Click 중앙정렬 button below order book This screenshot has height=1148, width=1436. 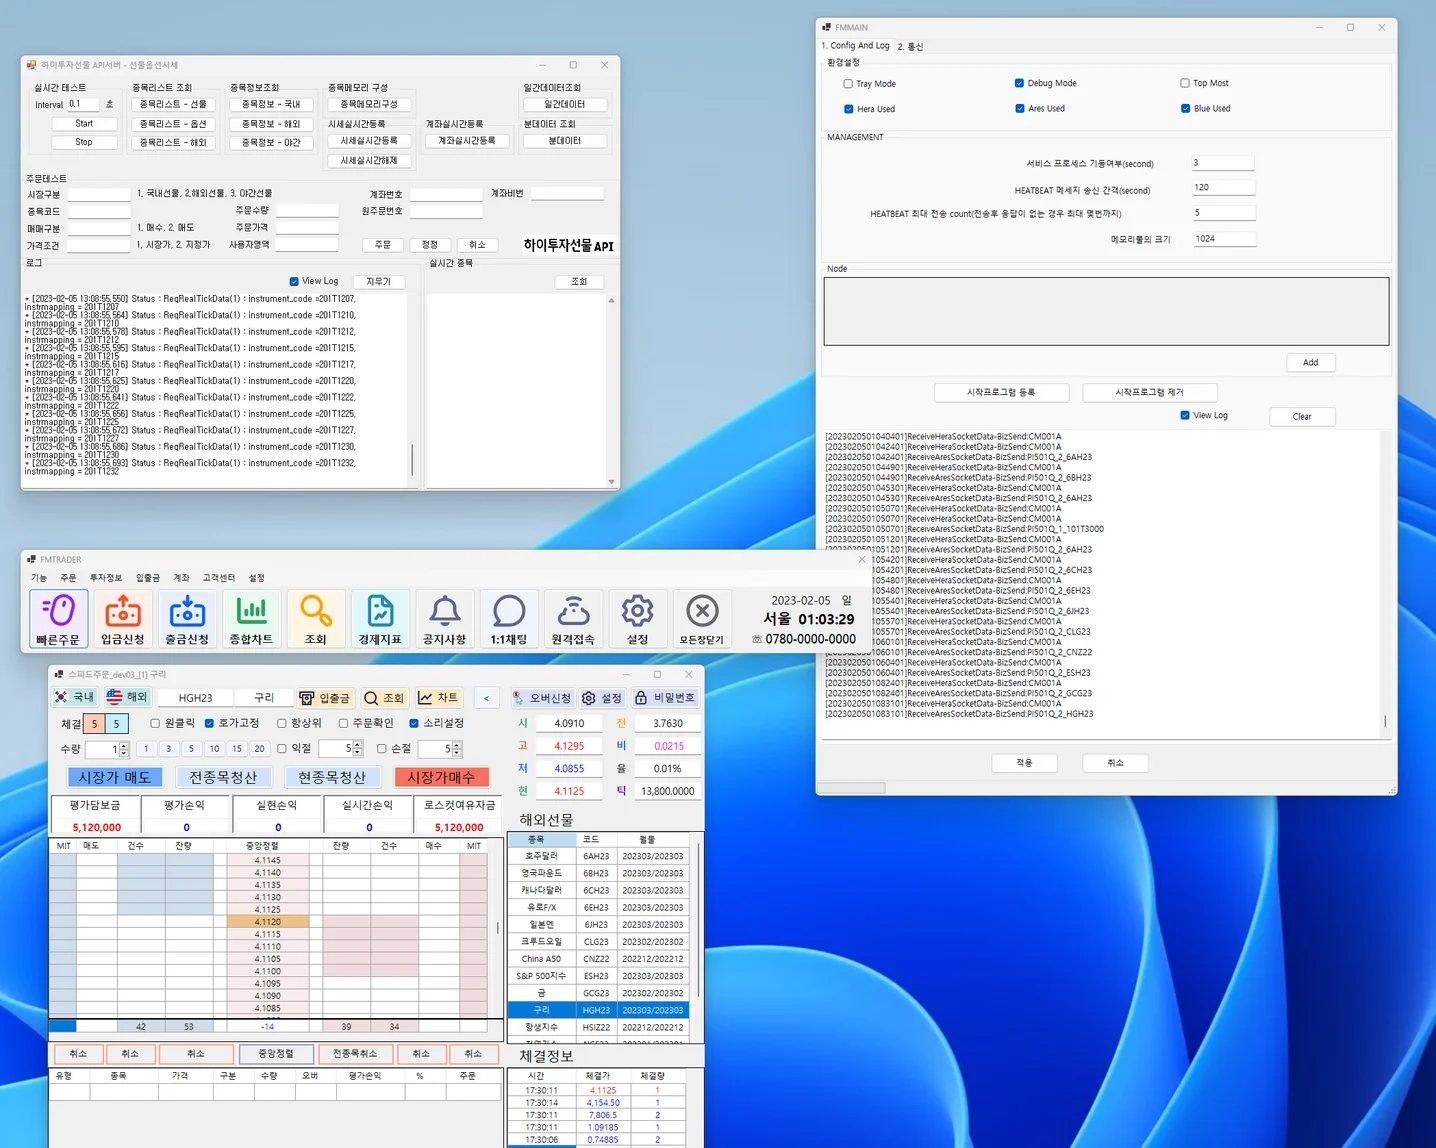[x=276, y=1053]
